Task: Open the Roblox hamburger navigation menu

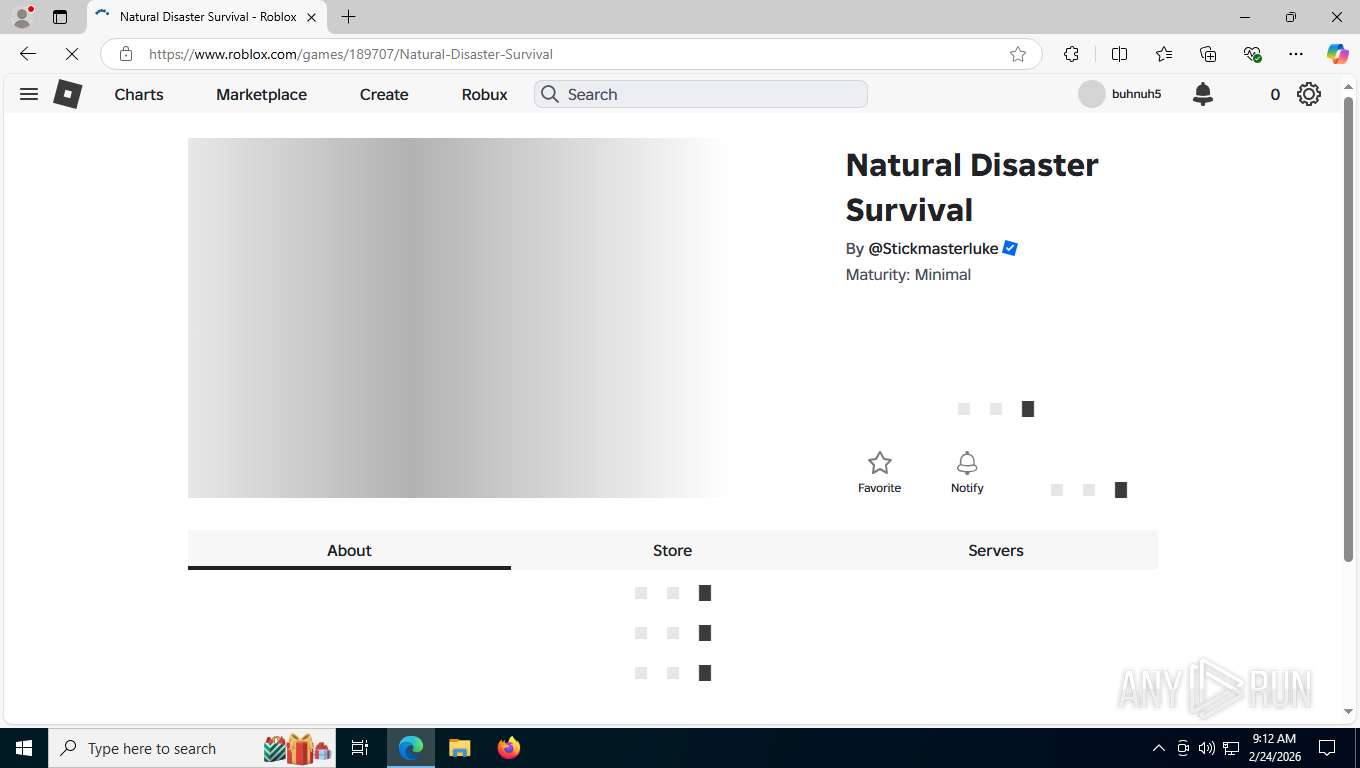Action: click(29, 94)
